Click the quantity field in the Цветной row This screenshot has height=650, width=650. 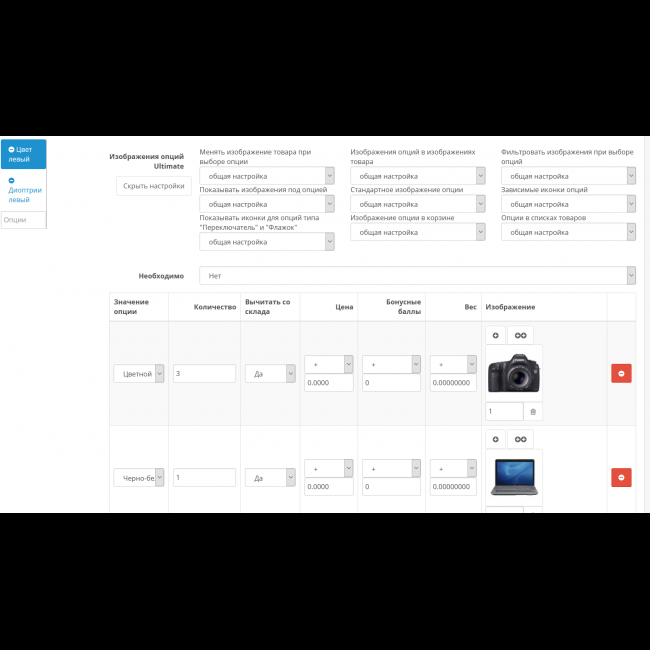[204, 373]
